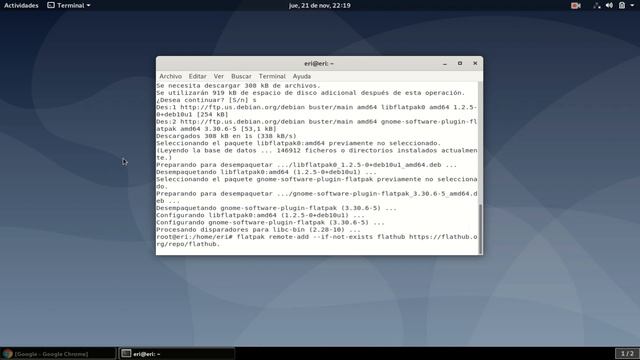
Task: Open the Editar menu
Action: click(198, 76)
